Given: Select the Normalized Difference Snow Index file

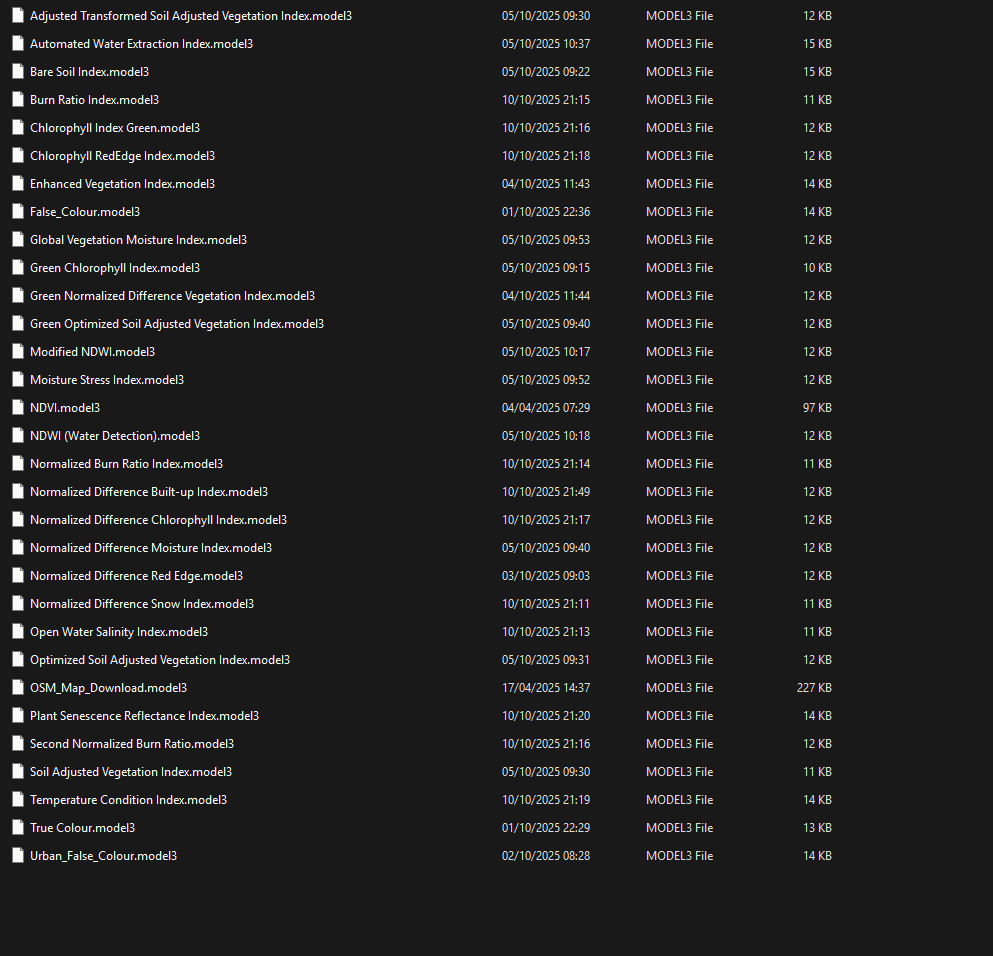Looking at the screenshot, I should pyautogui.click(x=141, y=603).
